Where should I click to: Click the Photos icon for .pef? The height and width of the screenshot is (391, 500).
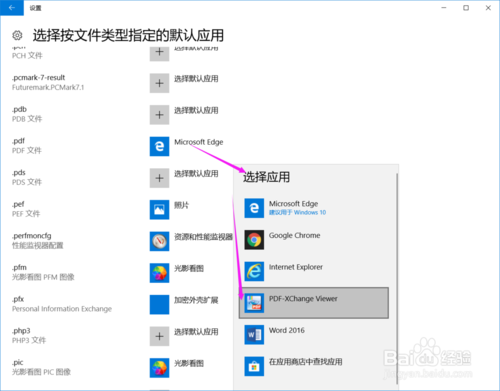coord(159,210)
